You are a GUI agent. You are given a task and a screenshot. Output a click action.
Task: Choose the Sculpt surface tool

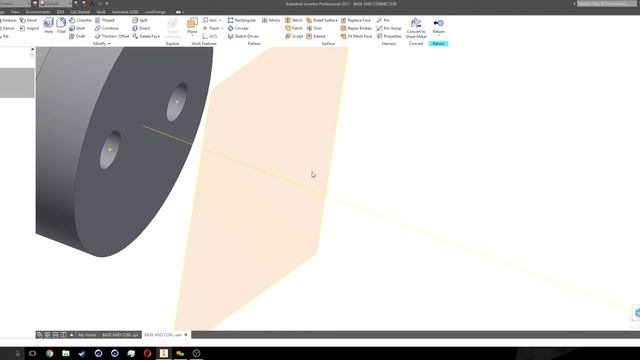(294, 36)
